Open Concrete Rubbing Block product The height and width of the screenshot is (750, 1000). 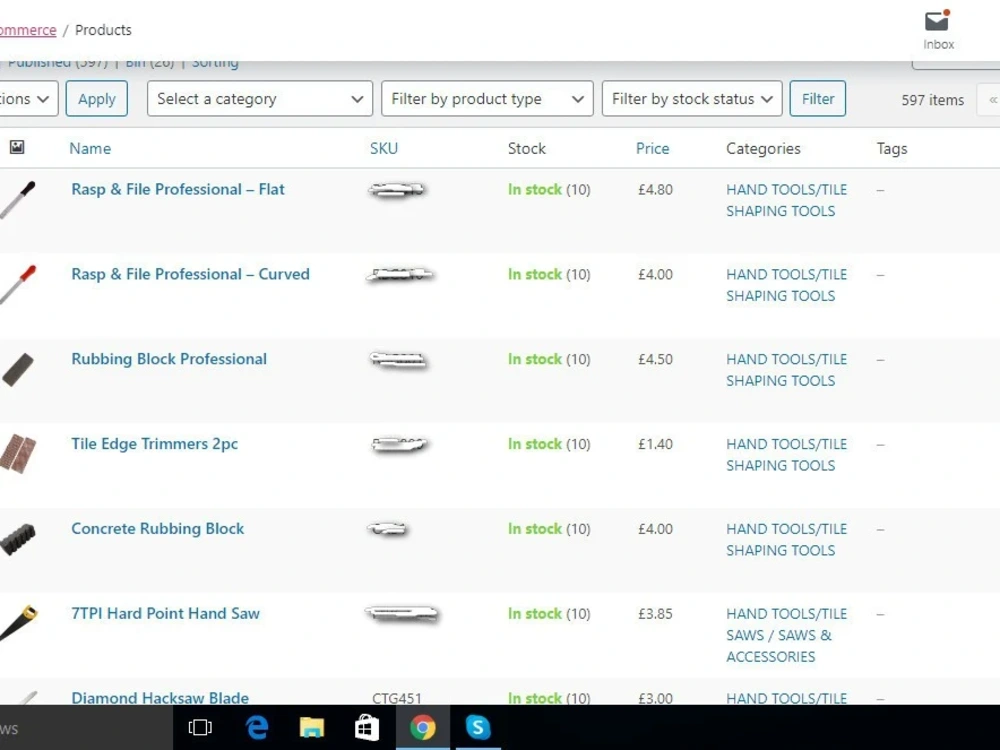(158, 529)
